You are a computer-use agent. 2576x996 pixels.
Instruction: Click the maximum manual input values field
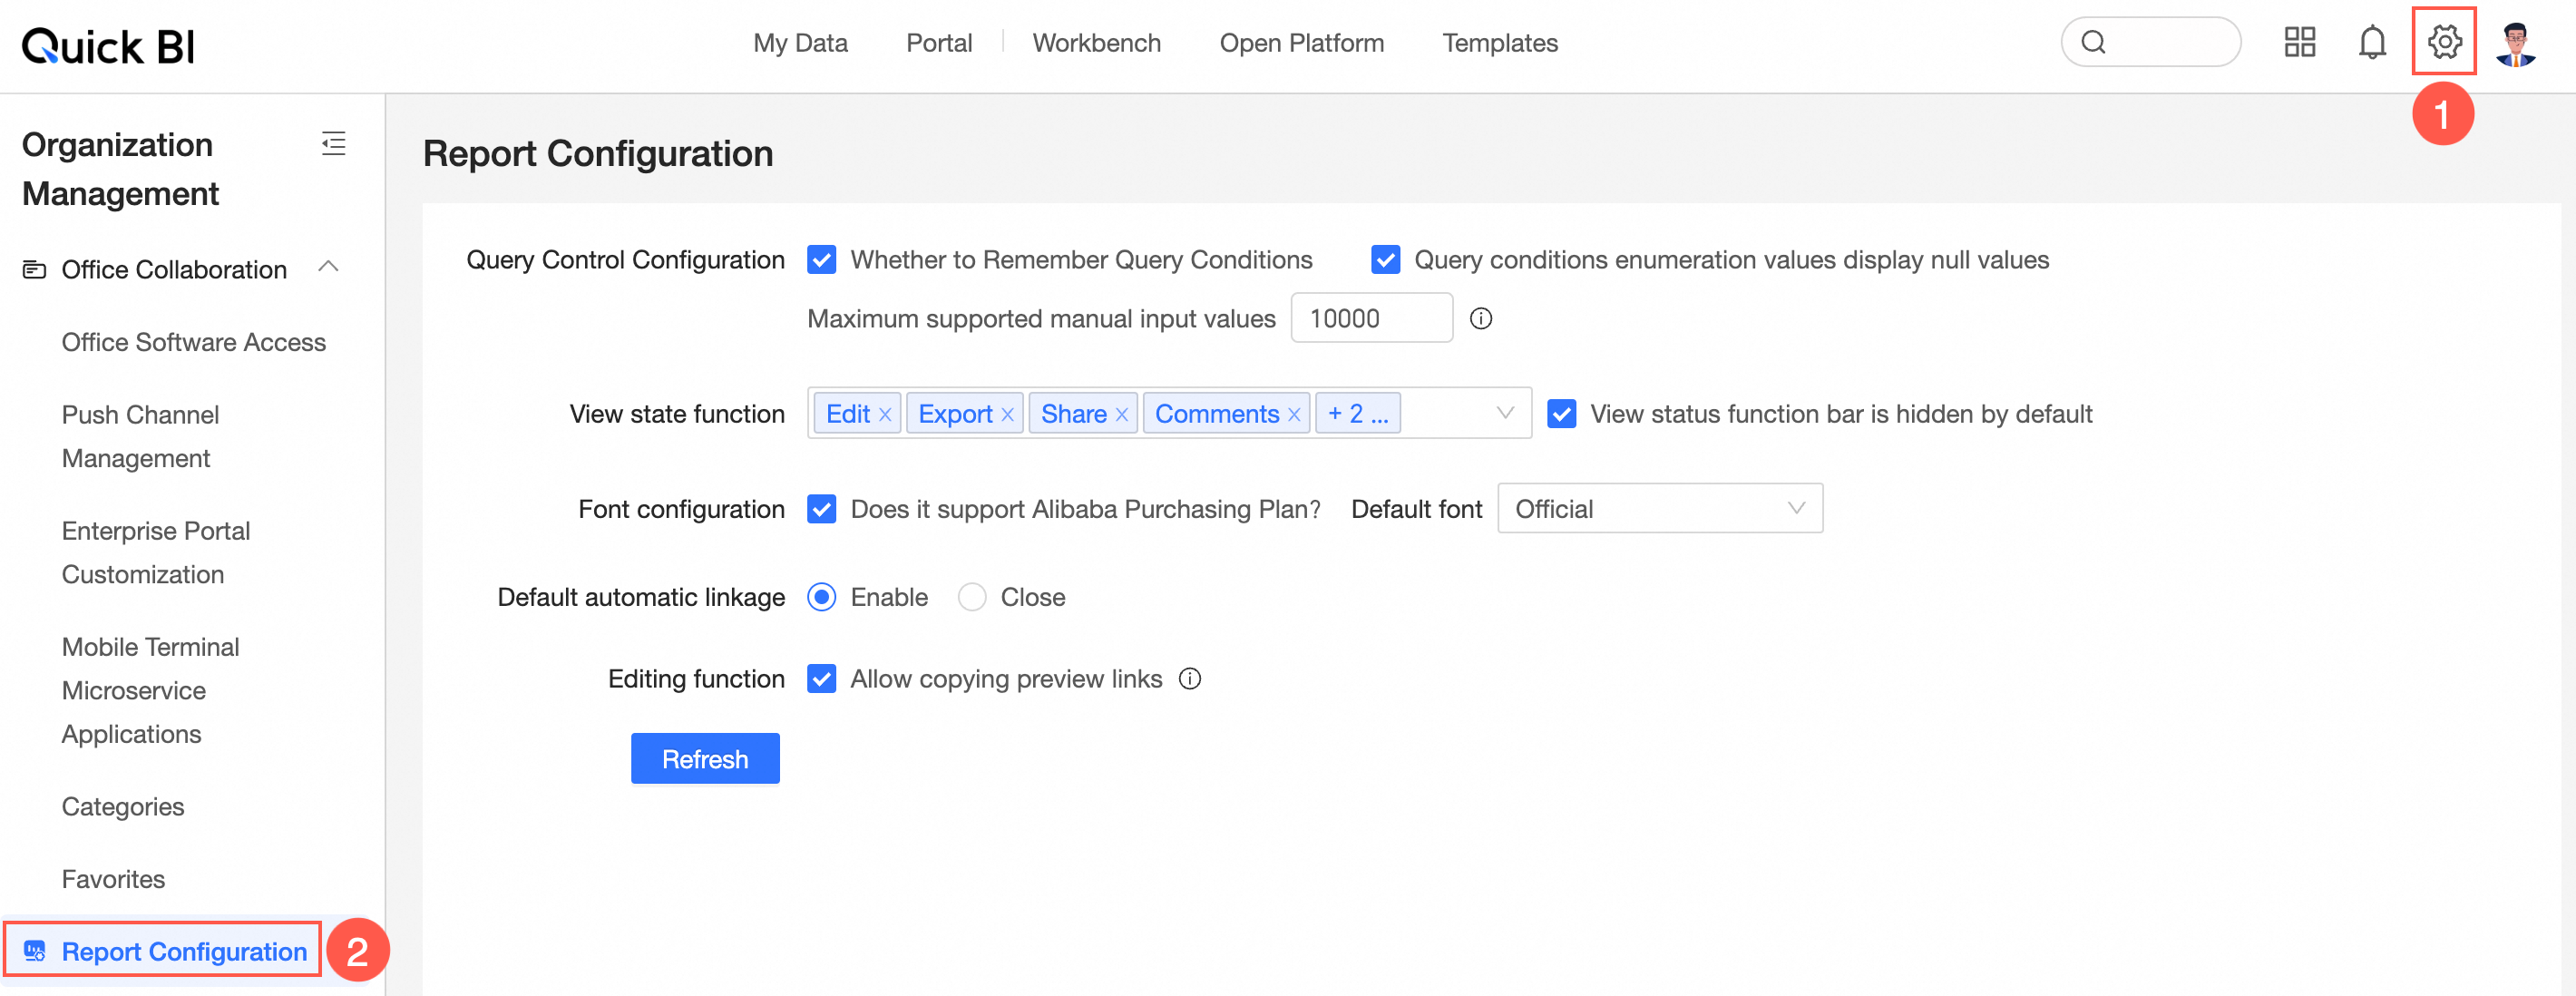(x=1370, y=319)
